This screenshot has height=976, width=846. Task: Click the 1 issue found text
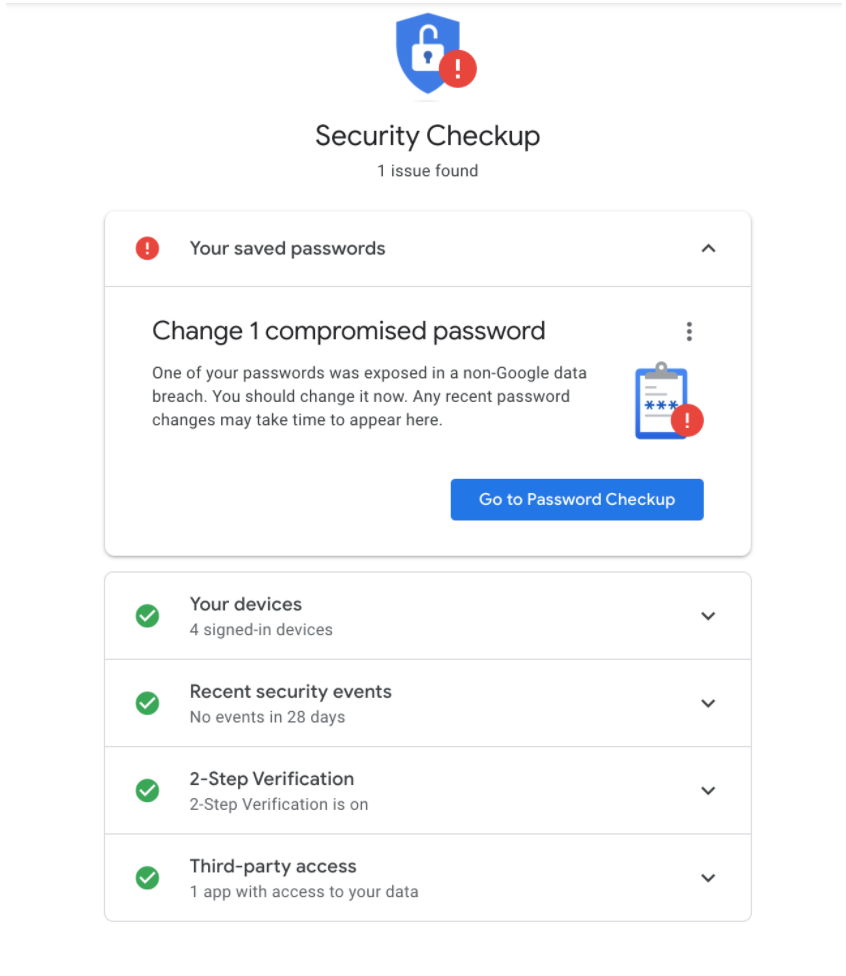pos(428,170)
